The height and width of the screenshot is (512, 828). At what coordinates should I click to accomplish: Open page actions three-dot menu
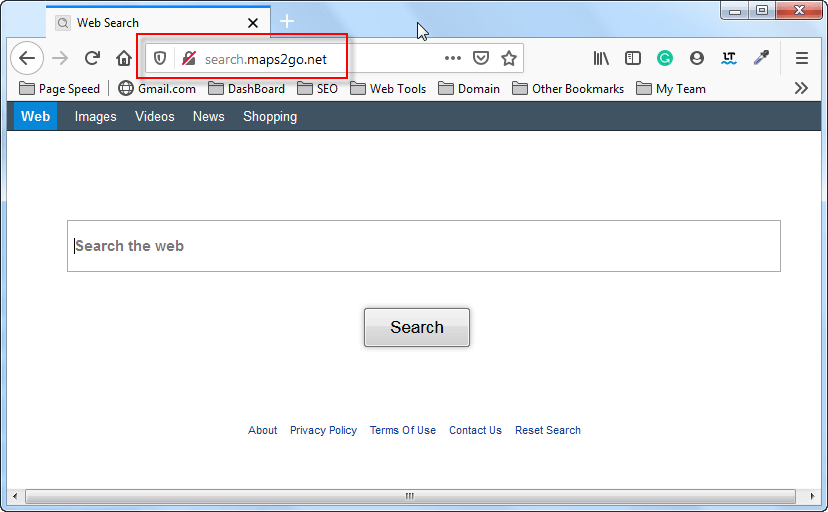pos(453,58)
